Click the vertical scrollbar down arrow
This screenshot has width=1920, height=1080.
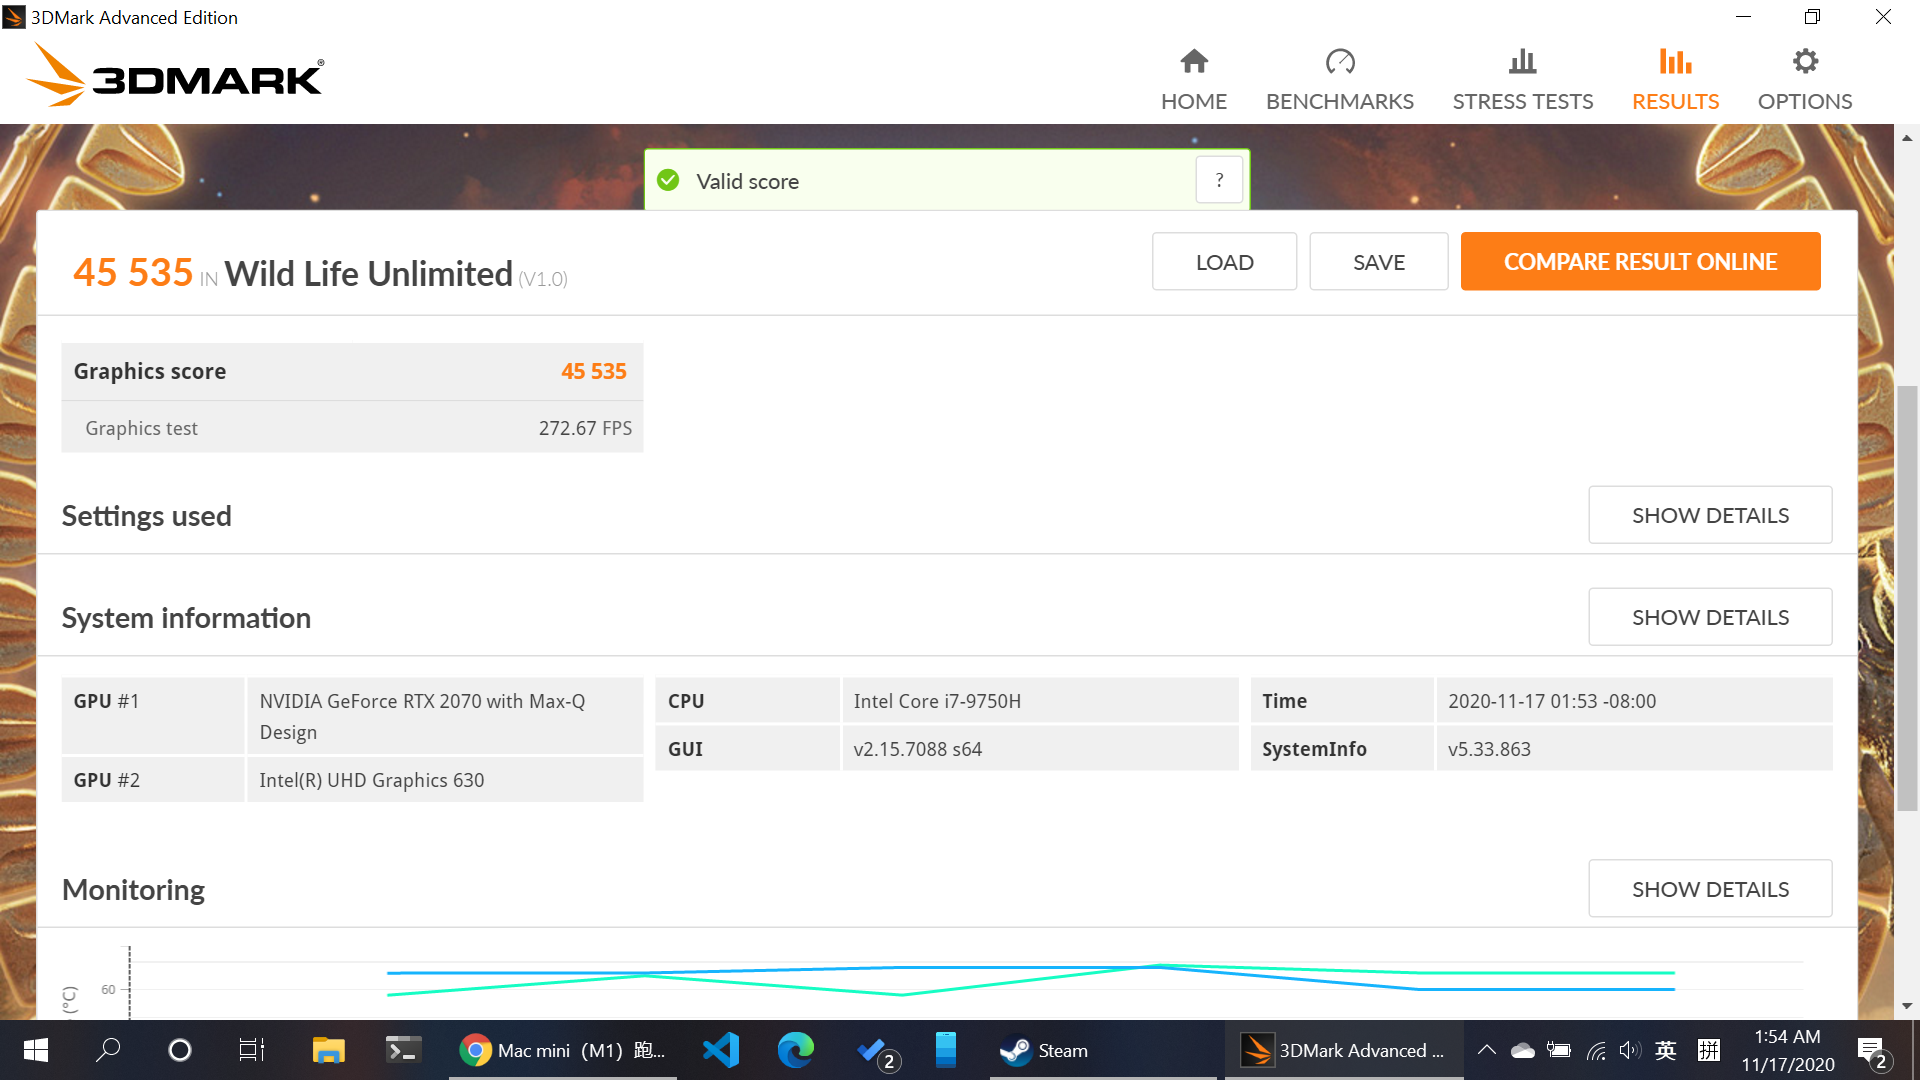pyautogui.click(x=1906, y=1006)
